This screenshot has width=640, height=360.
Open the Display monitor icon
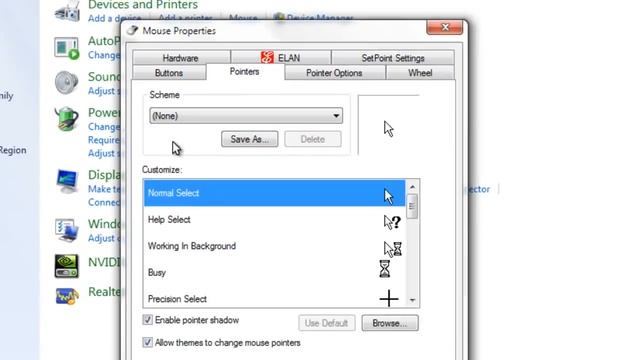(x=67, y=181)
